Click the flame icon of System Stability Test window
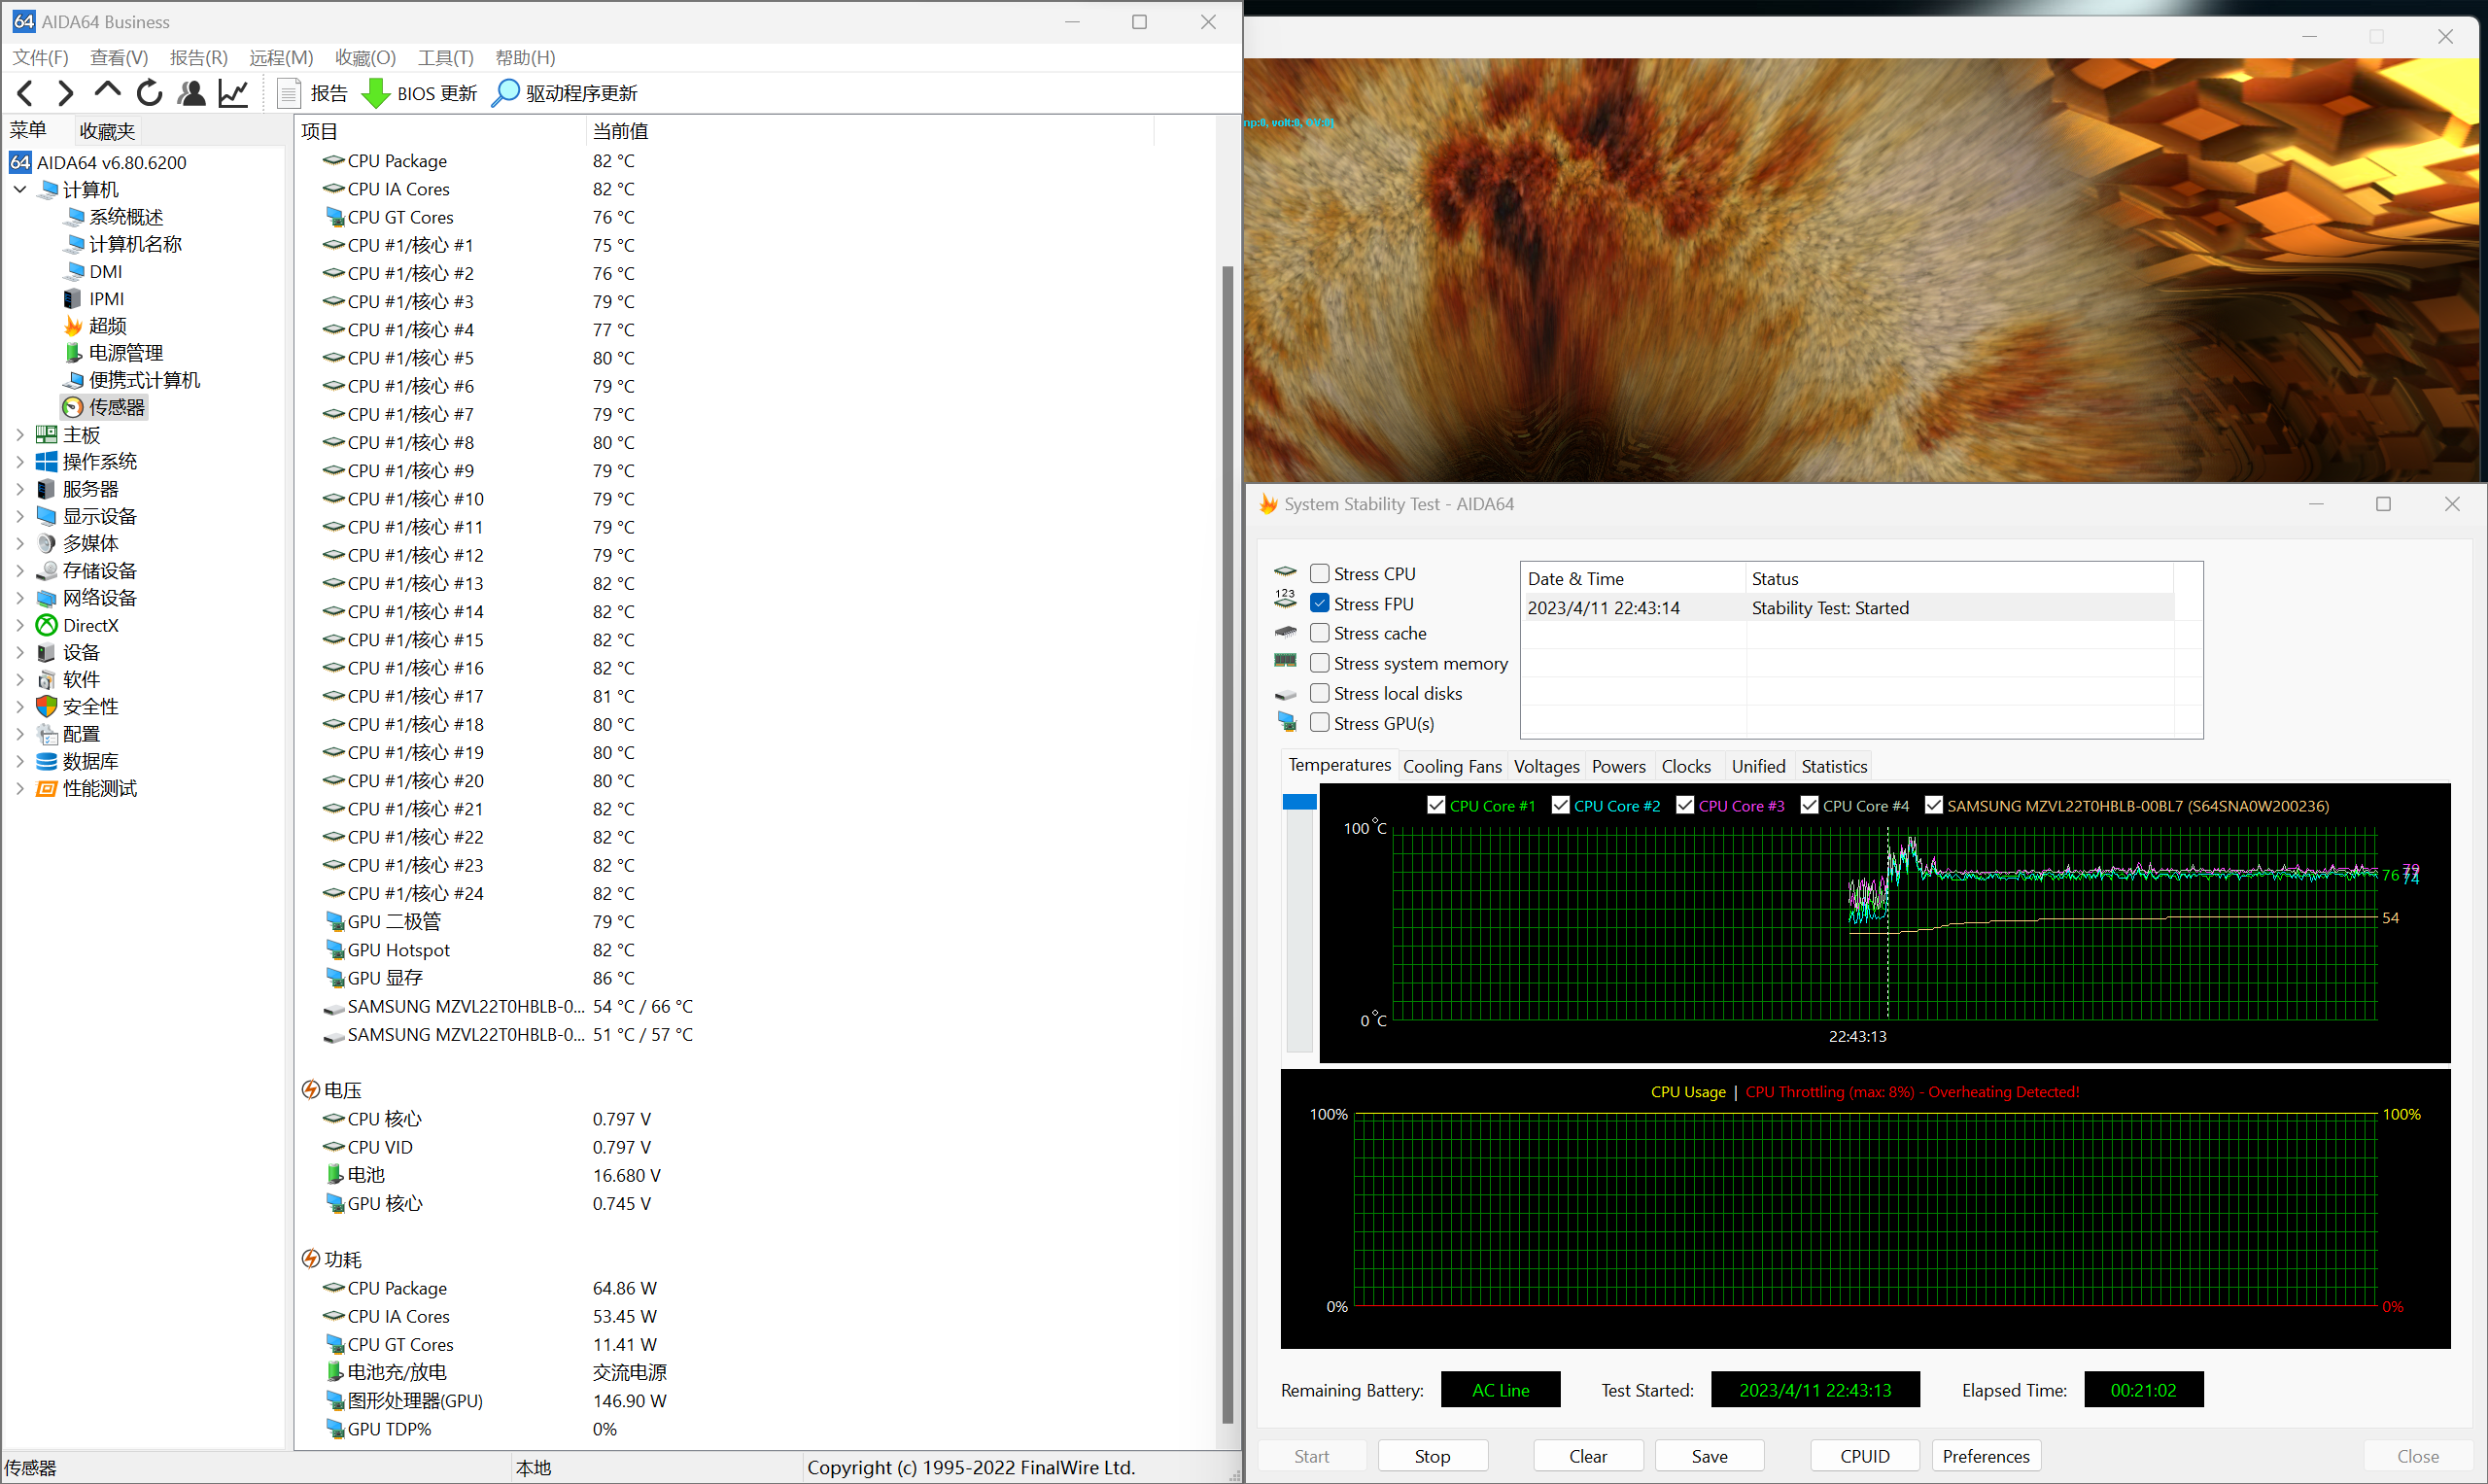Screen dimensions: 2488x1484 [x=1268, y=504]
